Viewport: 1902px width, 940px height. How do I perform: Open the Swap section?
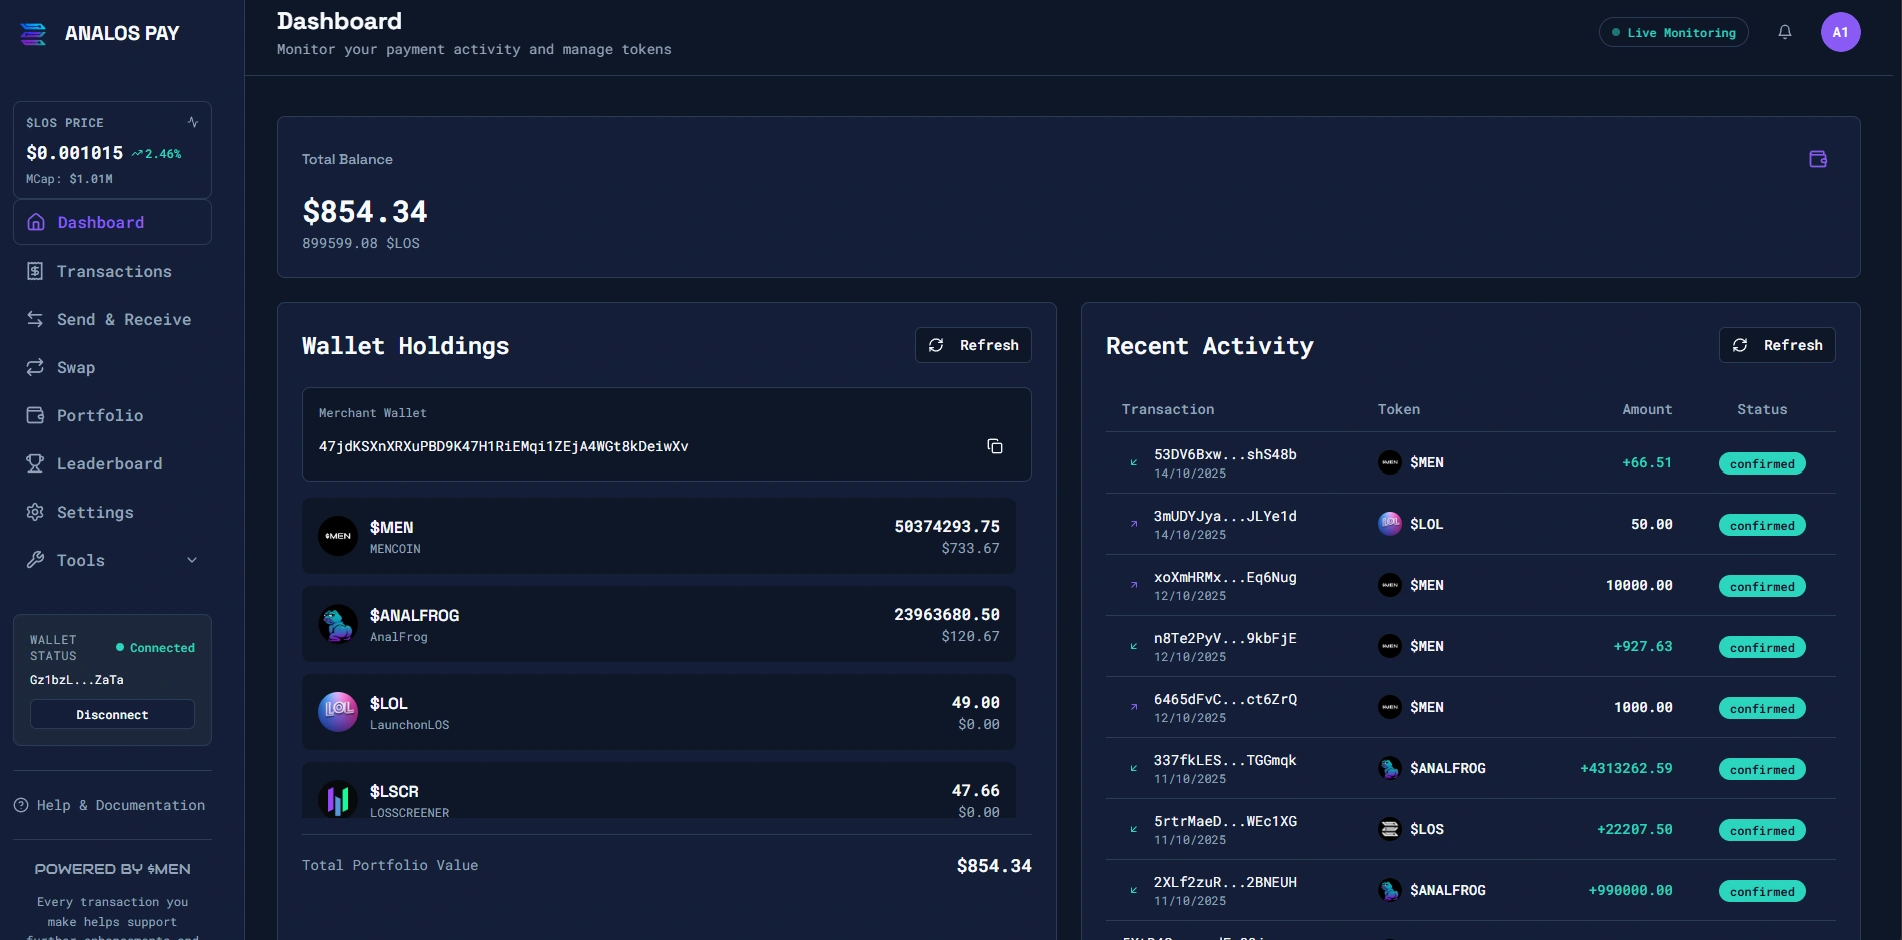(x=75, y=367)
